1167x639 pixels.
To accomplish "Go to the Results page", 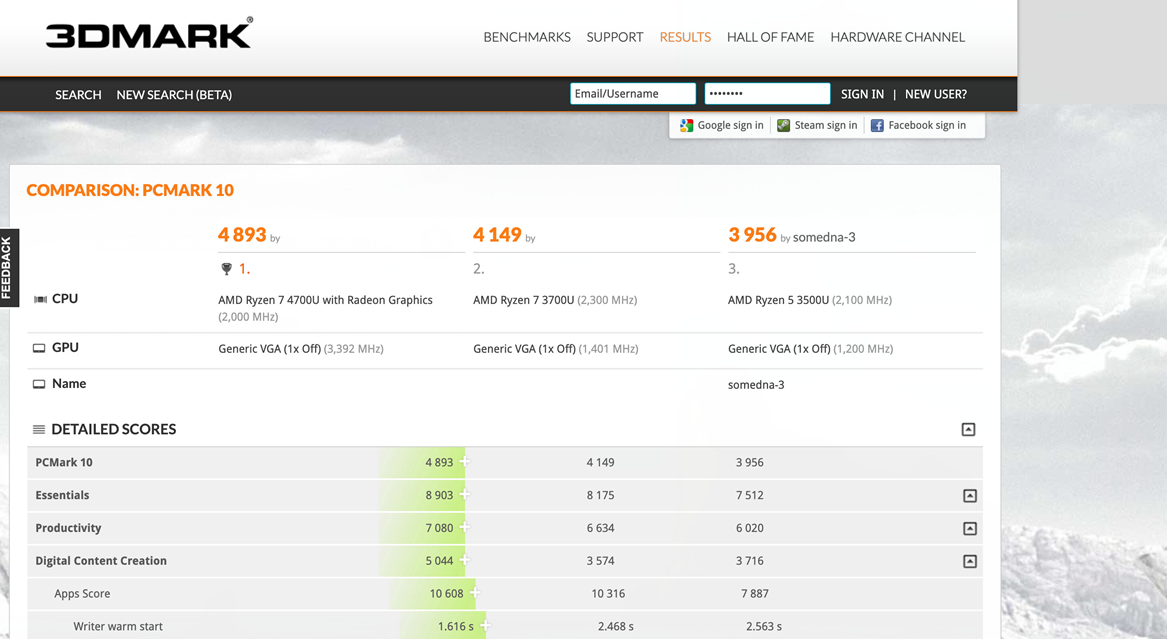I will click(685, 37).
